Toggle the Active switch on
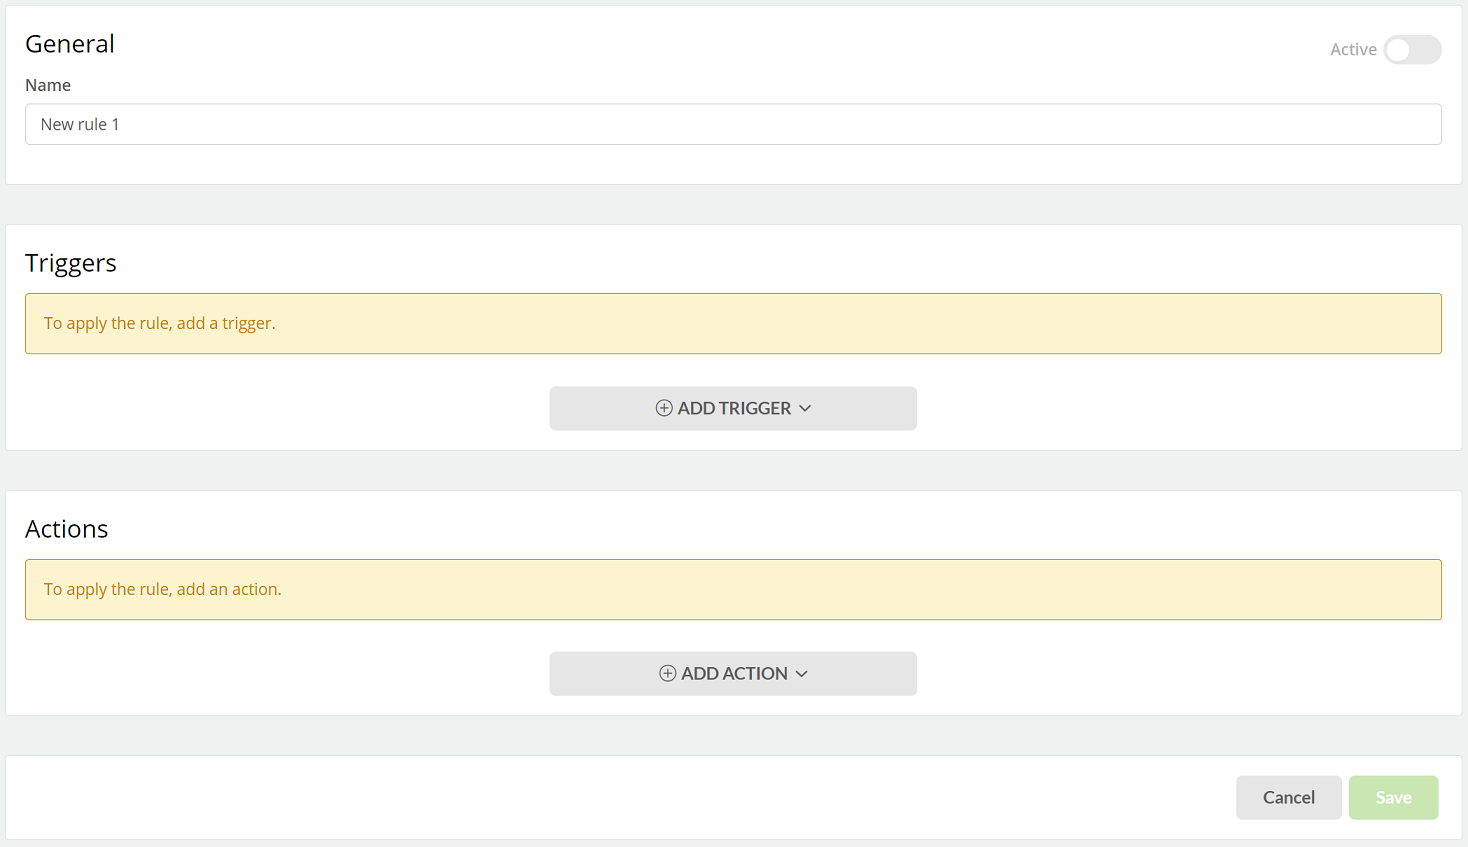1468x847 pixels. click(1412, 49)
